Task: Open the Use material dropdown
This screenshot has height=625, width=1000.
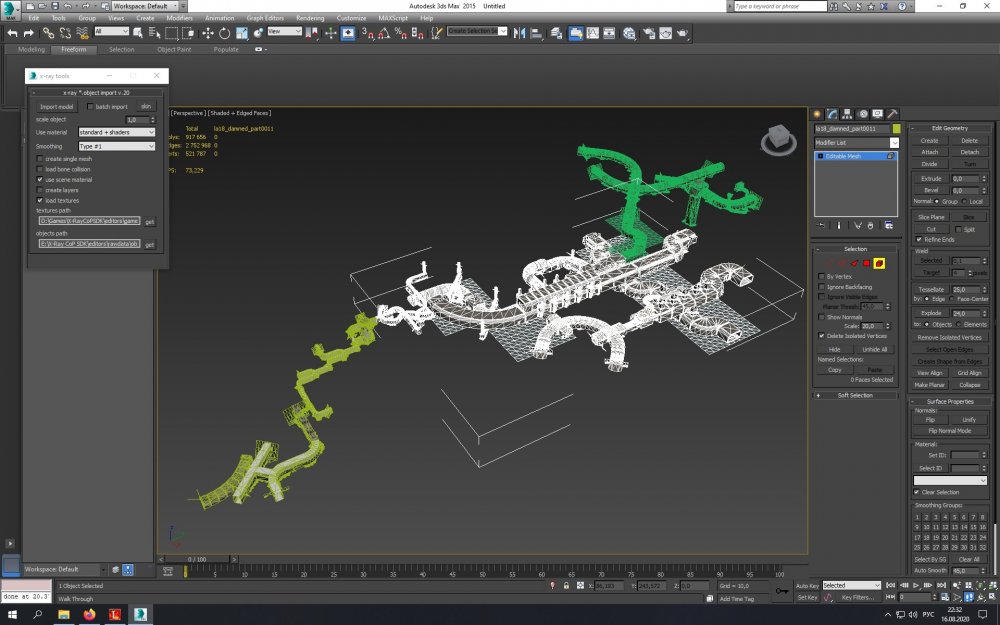Action: pos(116,132)
